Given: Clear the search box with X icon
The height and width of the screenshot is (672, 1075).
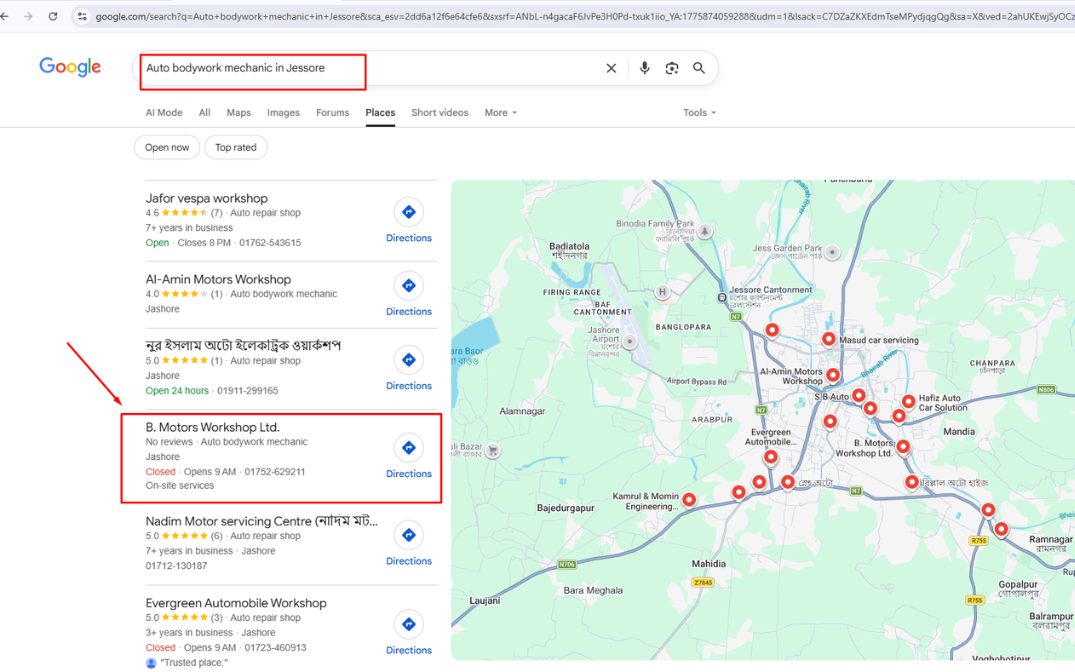Looking at the screenshot, I should pyautogui.click(x=611, y=68).
